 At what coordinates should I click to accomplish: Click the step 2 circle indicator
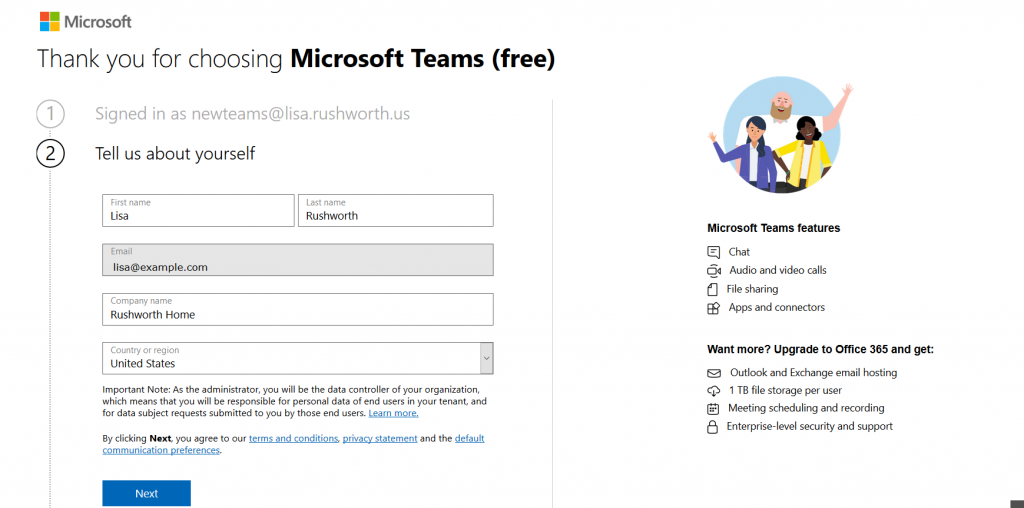click(x=50, y=154)
